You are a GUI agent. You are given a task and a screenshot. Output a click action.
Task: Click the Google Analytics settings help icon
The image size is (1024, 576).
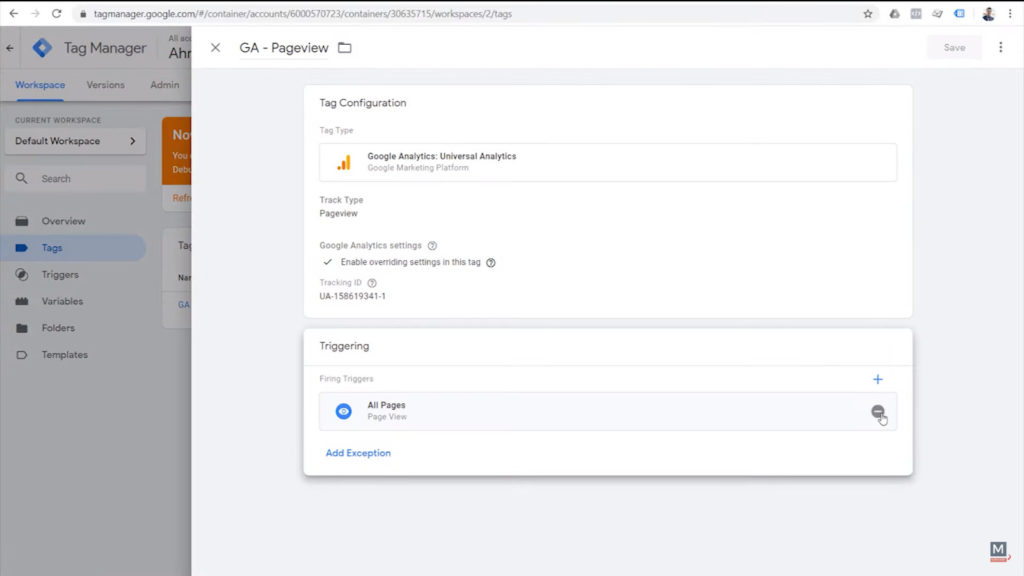click(432, 245)
